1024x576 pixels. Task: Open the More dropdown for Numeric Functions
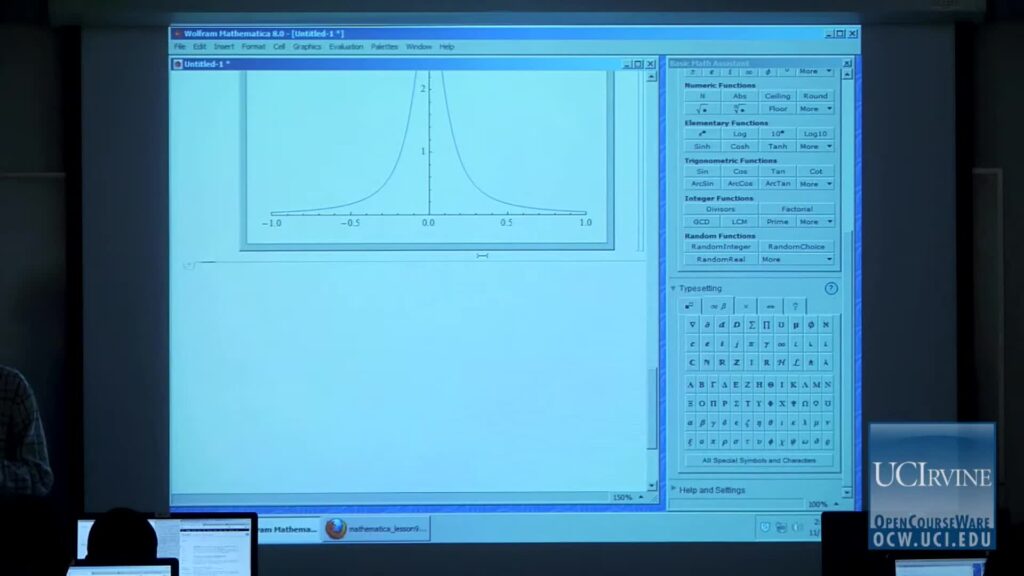(x=815, y=109)
